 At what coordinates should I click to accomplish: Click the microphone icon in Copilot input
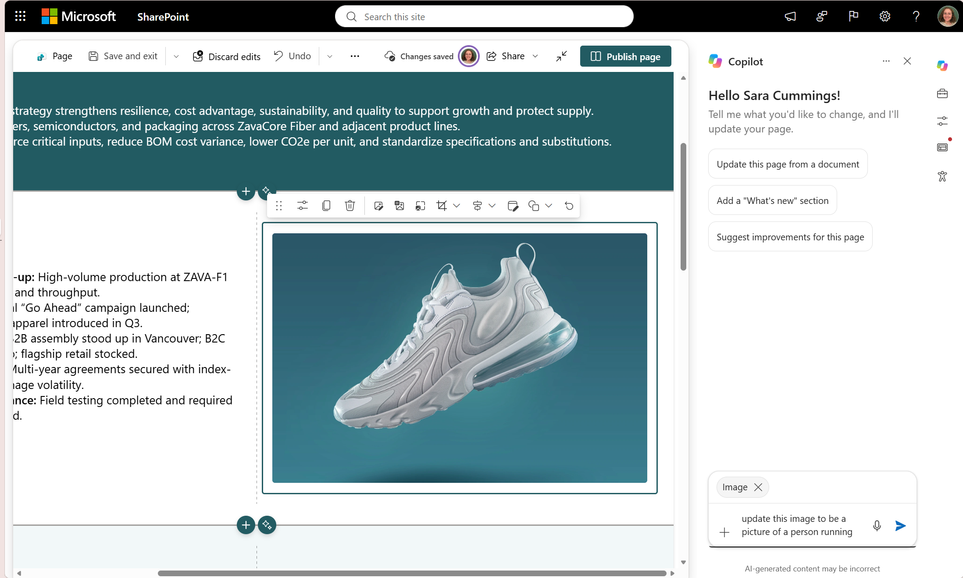pyautogui.click(x=877, y=525)
